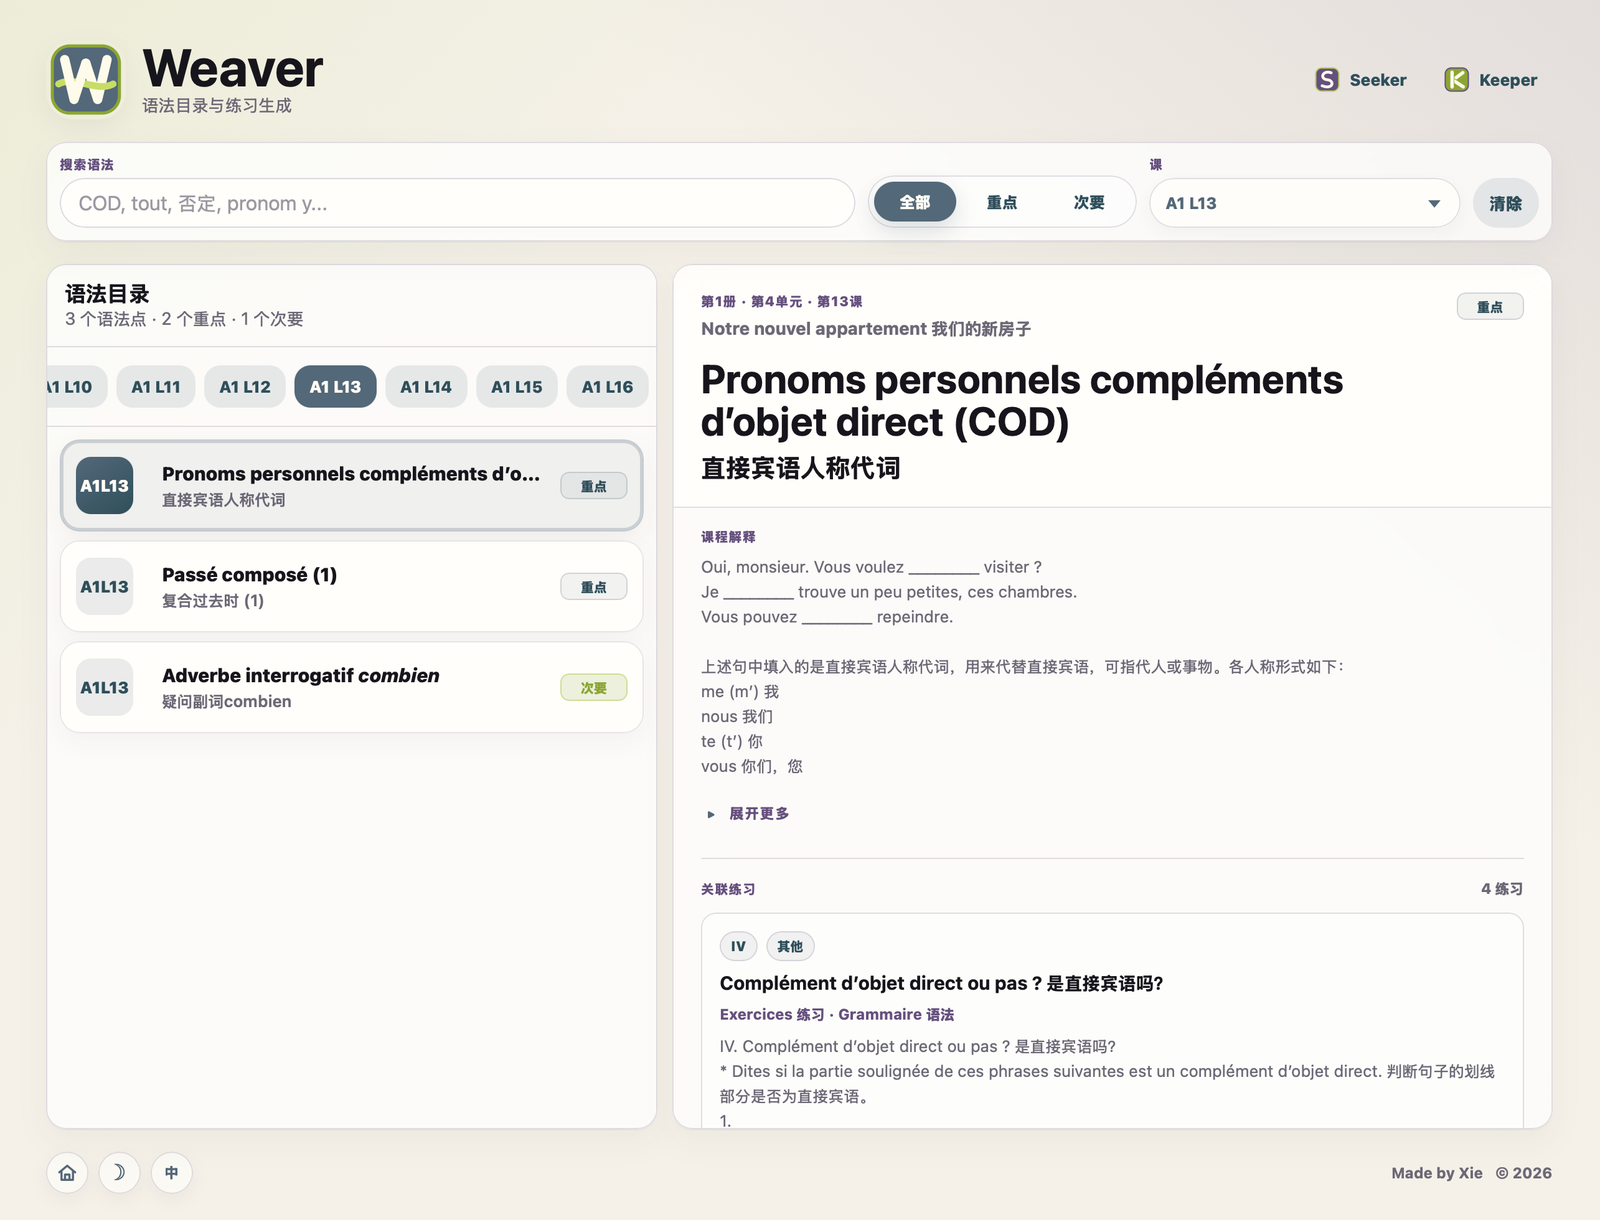Open the A1 L13 lesson dropdown
This screenshot has height=1220, width=1600.
click(x=1303, y=203)
